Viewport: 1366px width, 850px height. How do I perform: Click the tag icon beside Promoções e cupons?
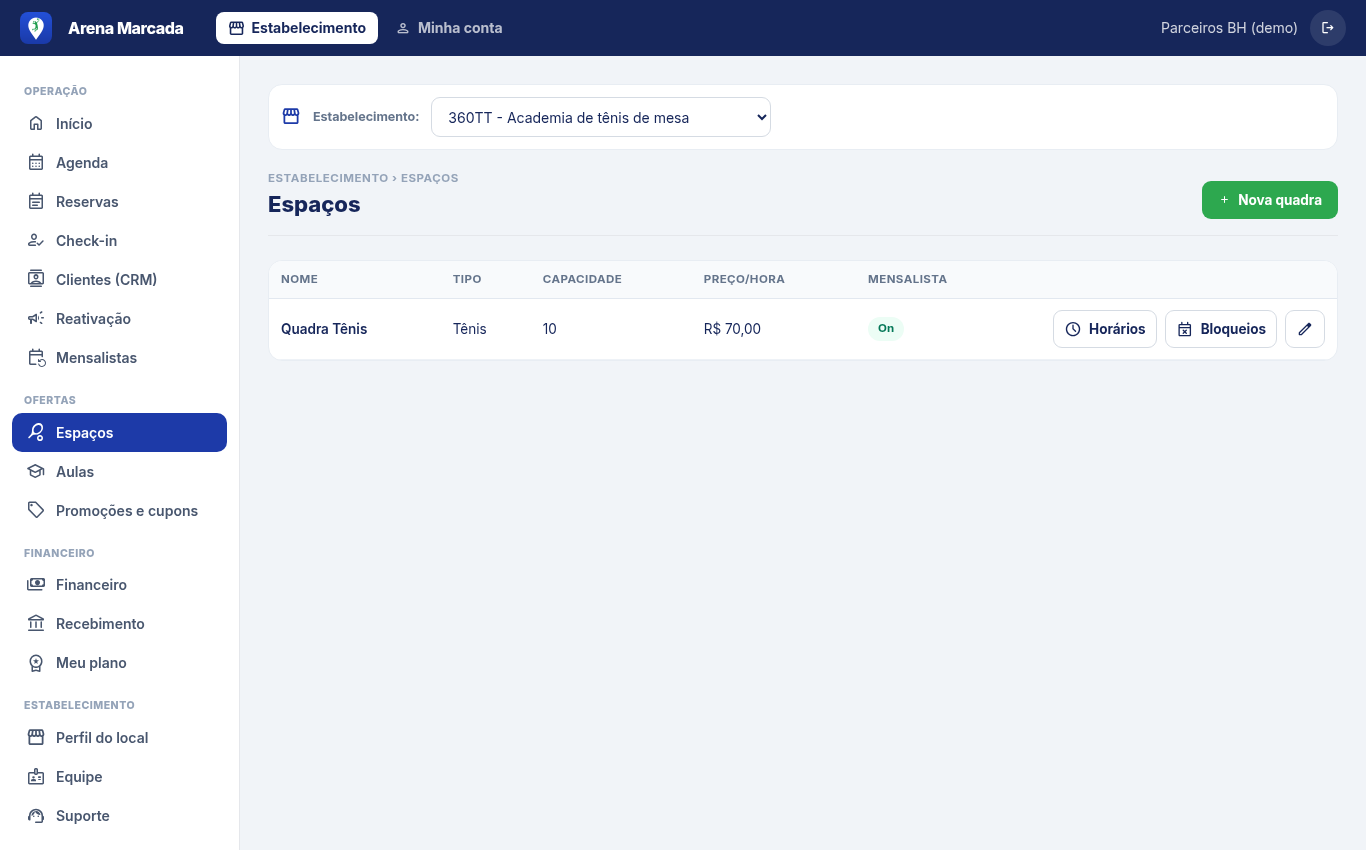[36, 511]
